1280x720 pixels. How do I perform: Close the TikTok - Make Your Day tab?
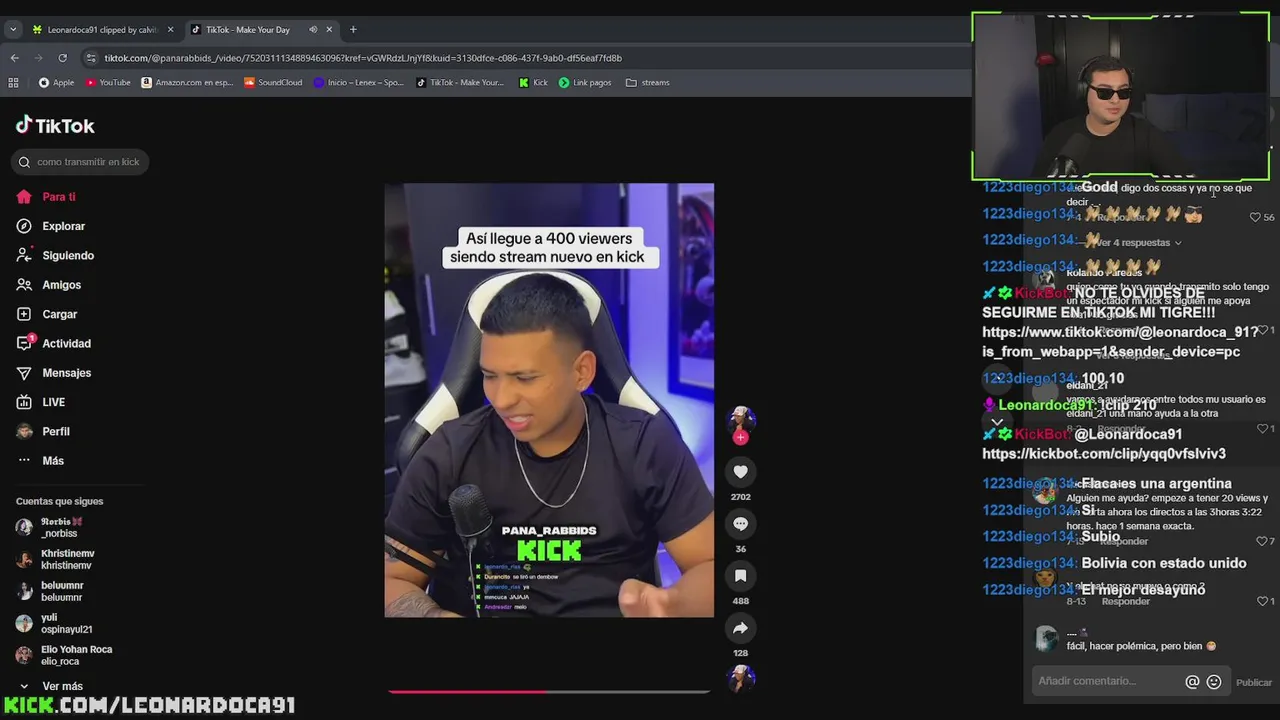pos(329,29)
